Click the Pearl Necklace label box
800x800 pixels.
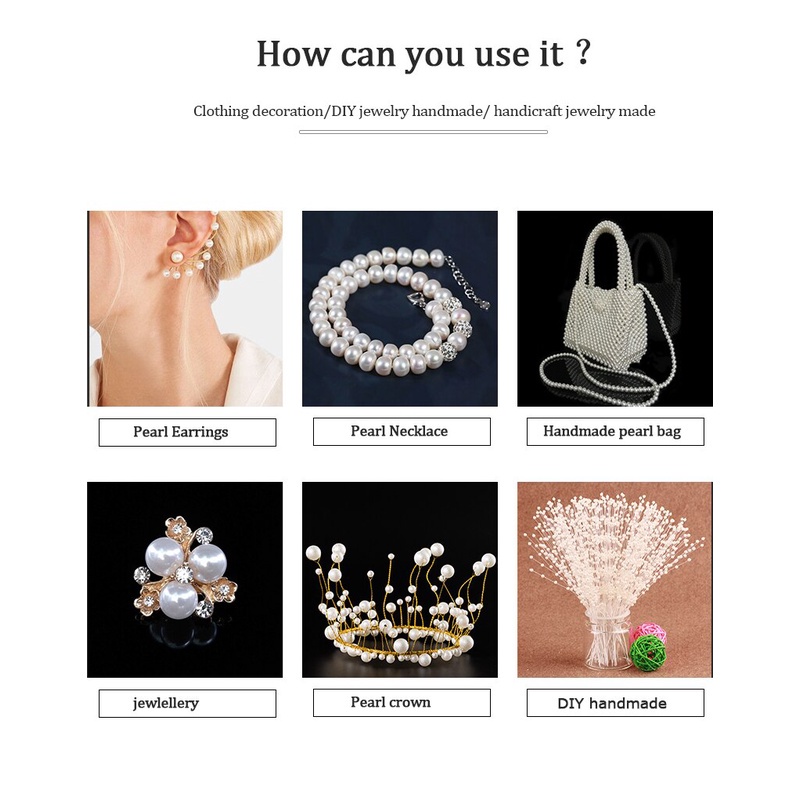tap(402, 432)
